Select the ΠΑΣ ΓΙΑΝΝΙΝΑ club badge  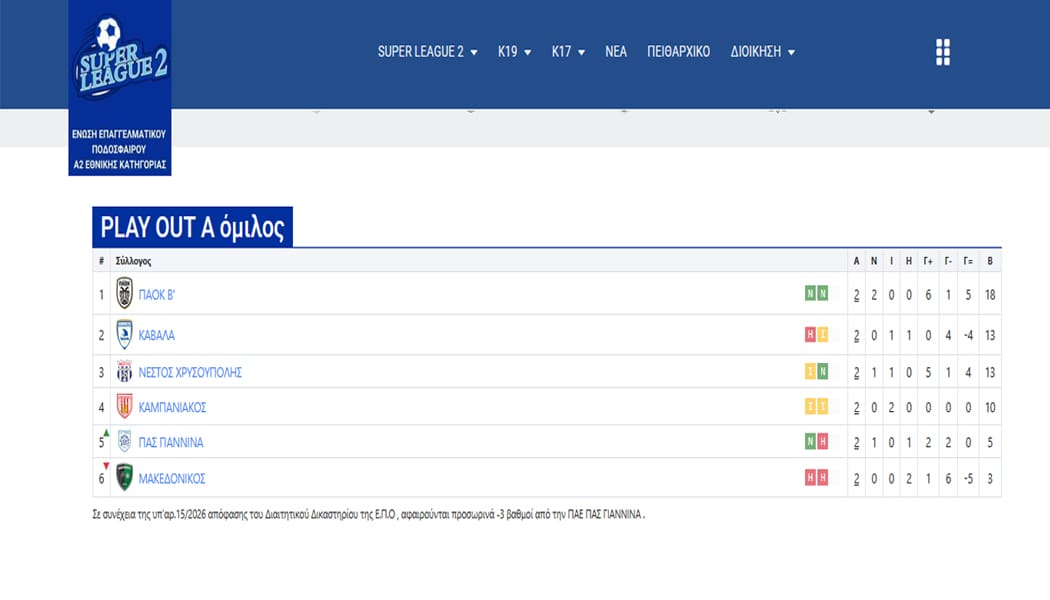click(124, 442)
